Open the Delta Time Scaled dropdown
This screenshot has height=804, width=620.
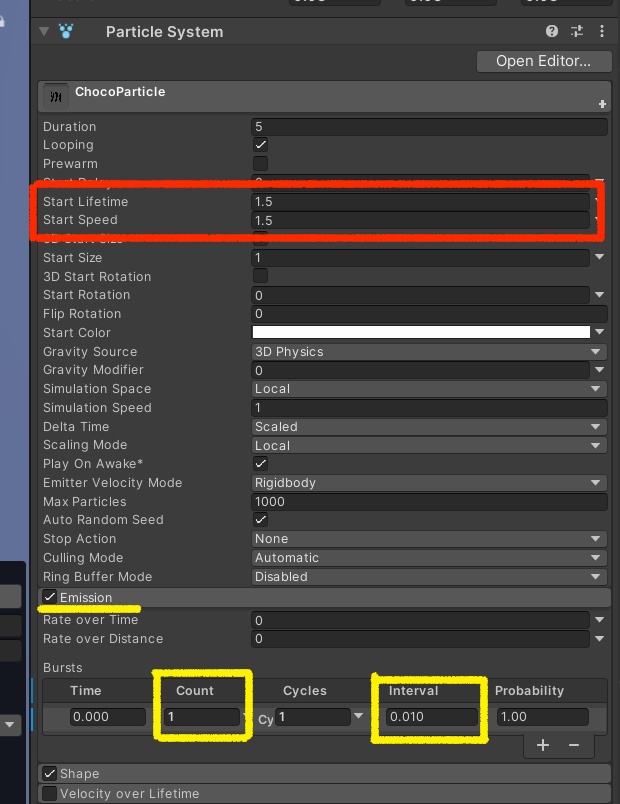click(429, 427)
